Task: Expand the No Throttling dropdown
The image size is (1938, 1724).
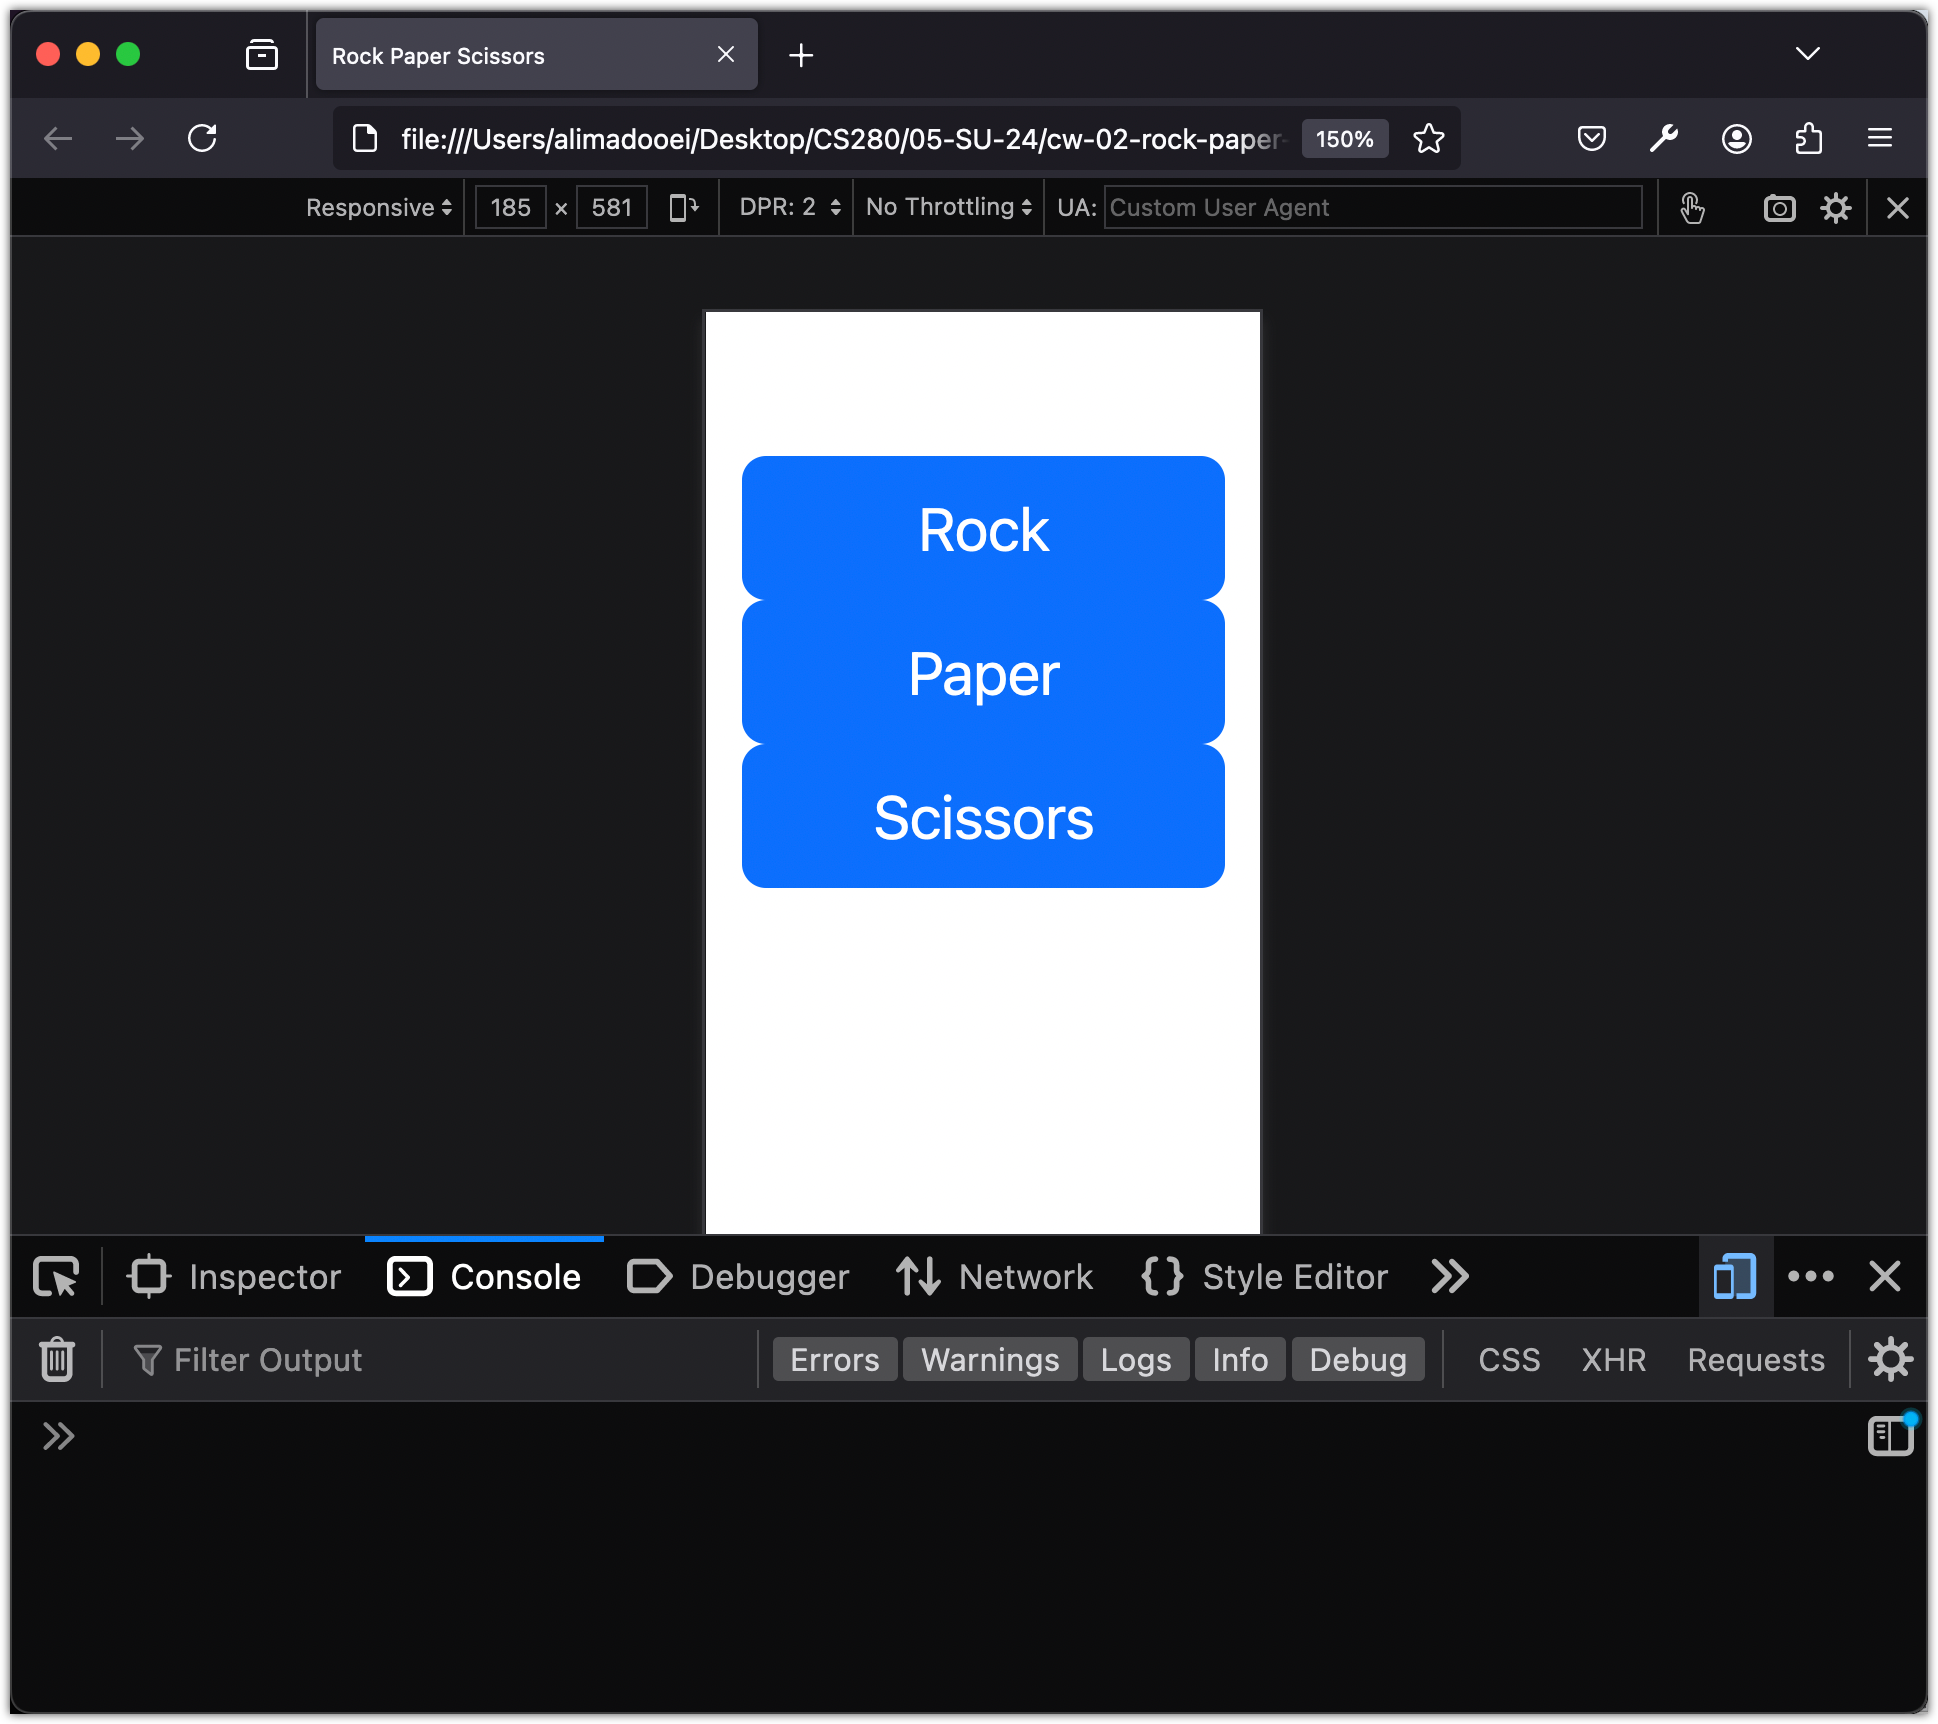Action: coord(949,208)
